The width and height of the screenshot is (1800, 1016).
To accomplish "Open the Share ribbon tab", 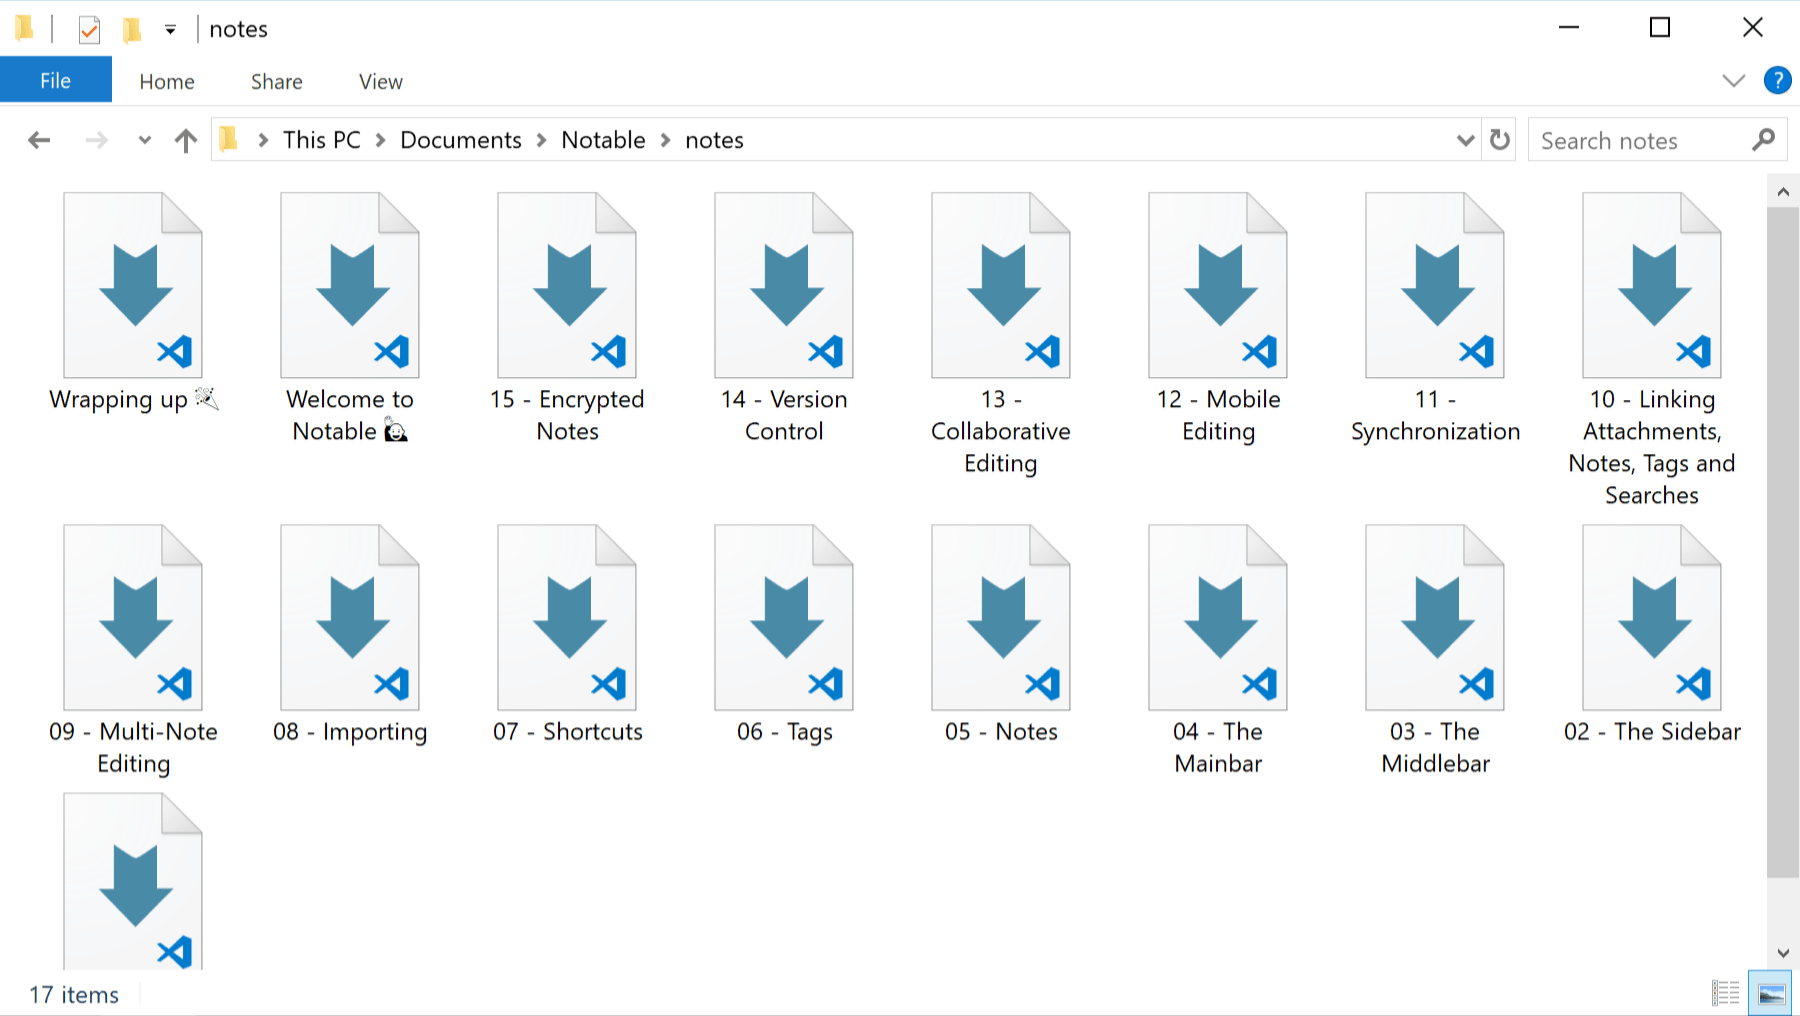I will 277,81.
